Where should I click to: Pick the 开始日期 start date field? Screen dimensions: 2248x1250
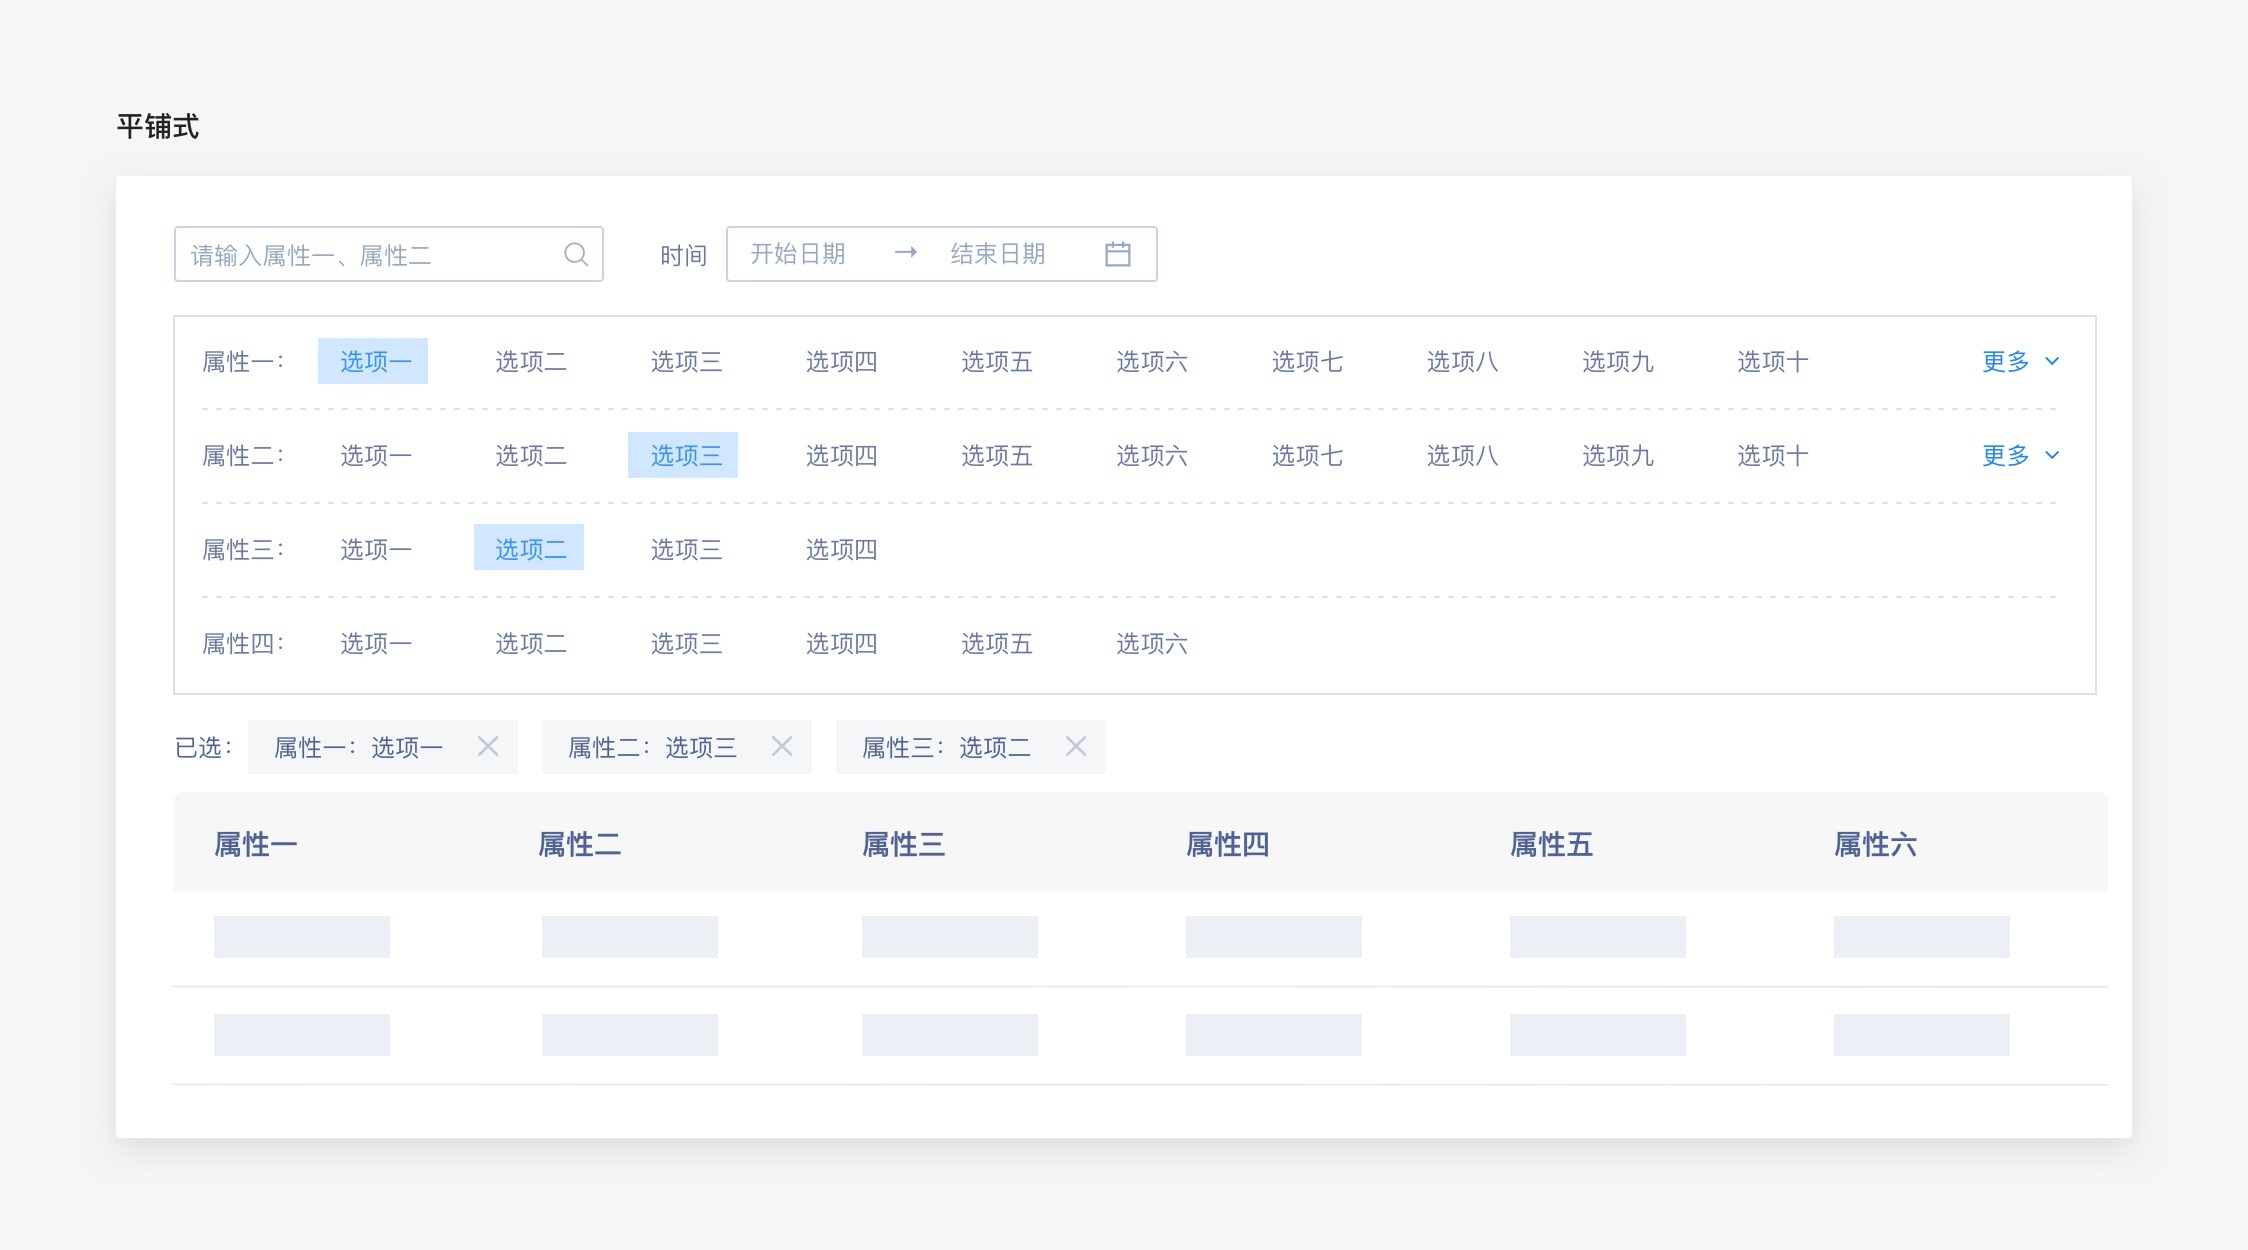798,254
